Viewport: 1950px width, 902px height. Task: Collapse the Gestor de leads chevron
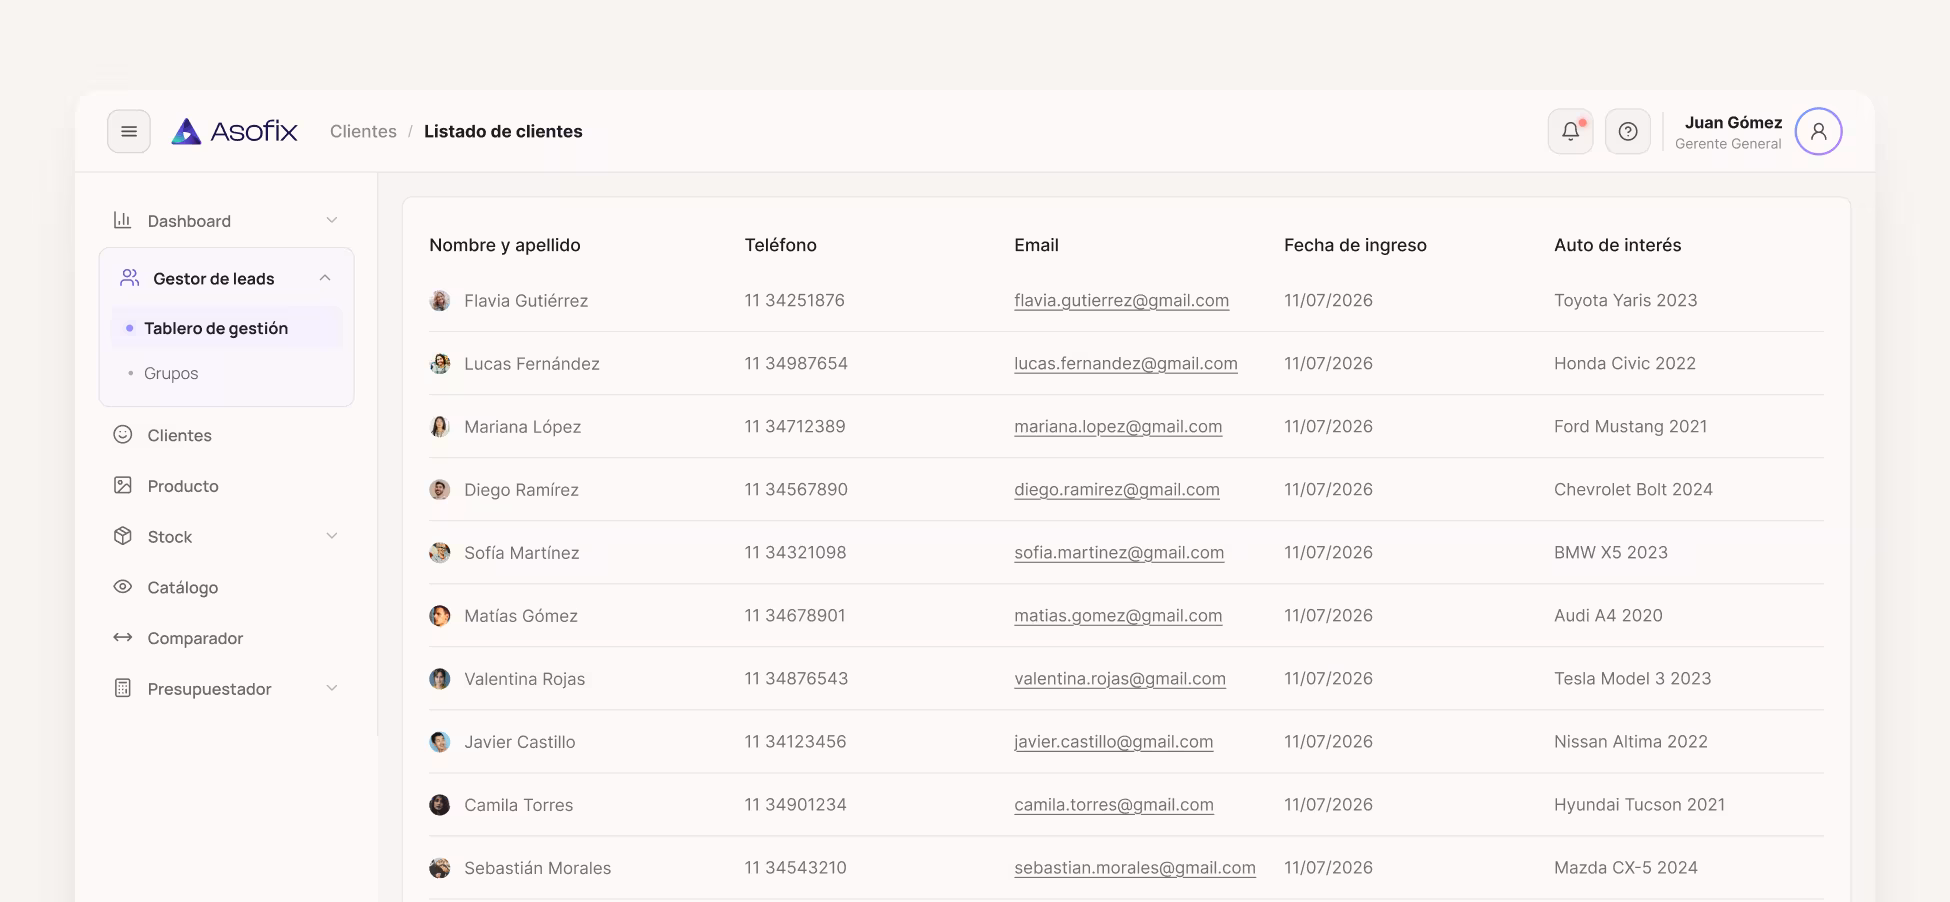point(325,278)
